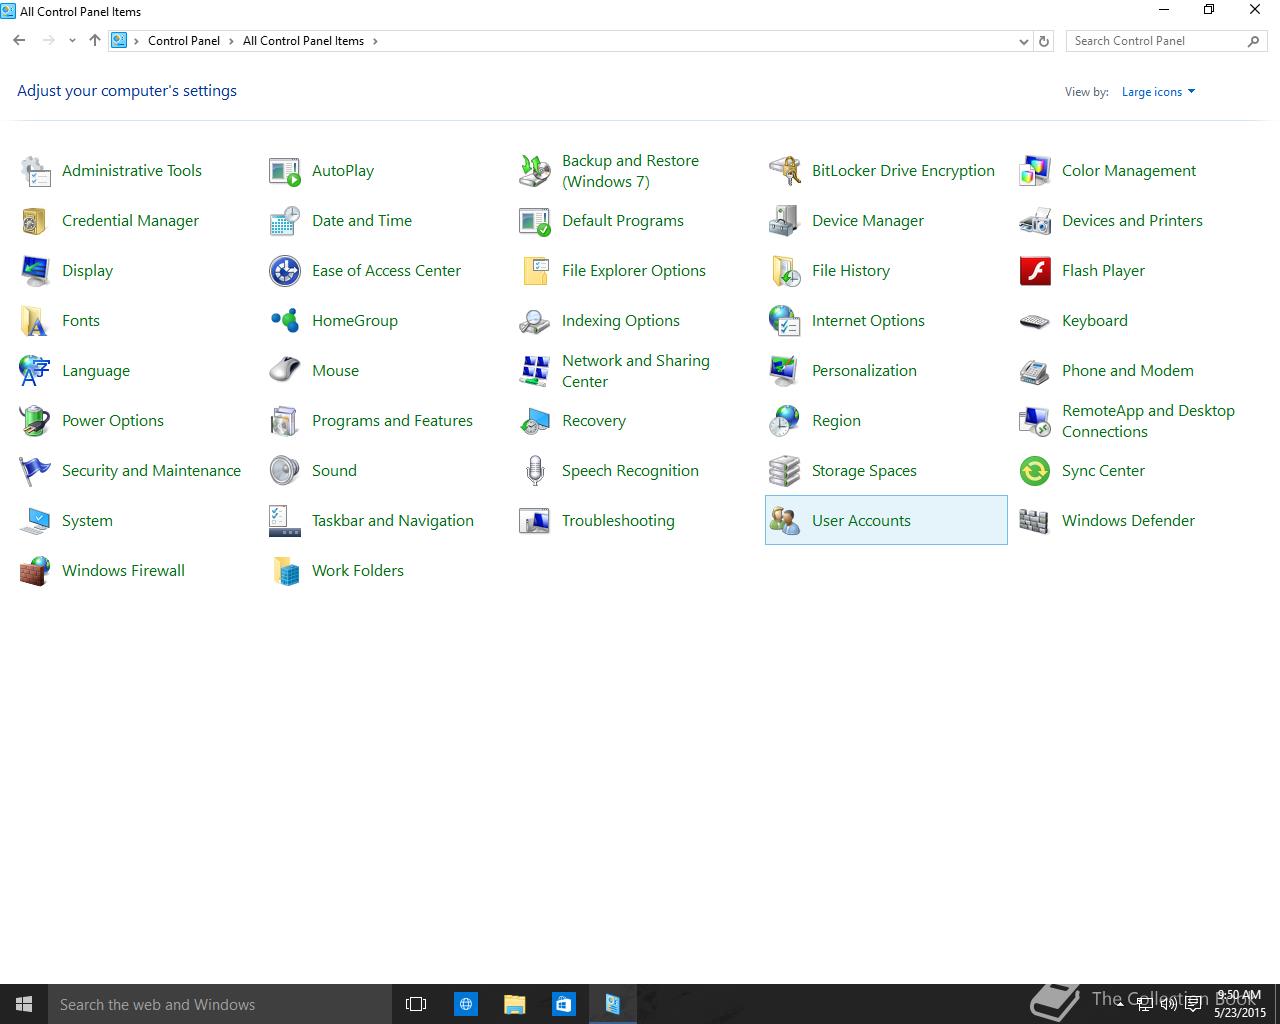This screenshot has width=1280, height=1024.
Task: Open the Windows Start button
Action: pos(24,1004)
